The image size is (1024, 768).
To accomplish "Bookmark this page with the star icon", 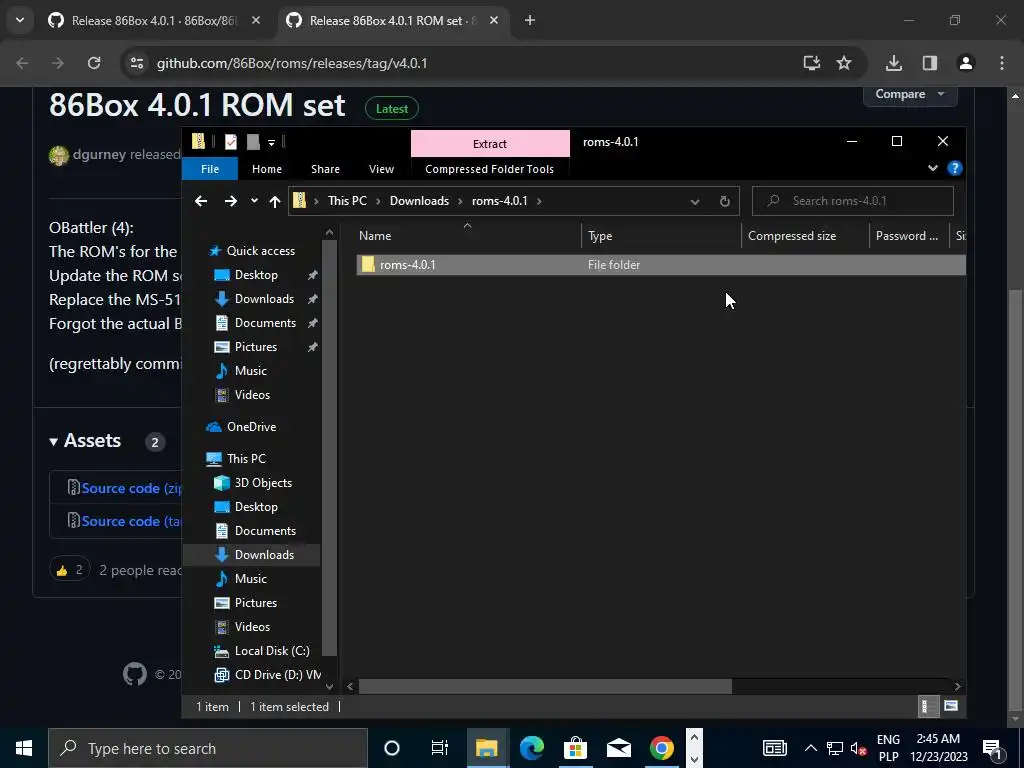I will [844, 63].
